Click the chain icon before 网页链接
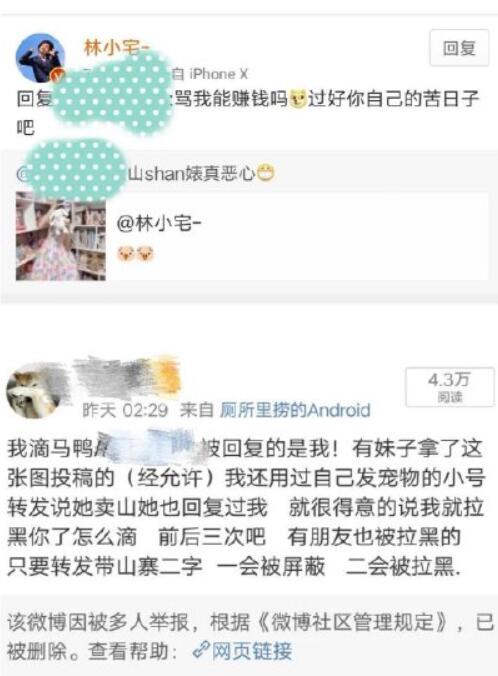498x676 pixels. (x=200, y=649)
